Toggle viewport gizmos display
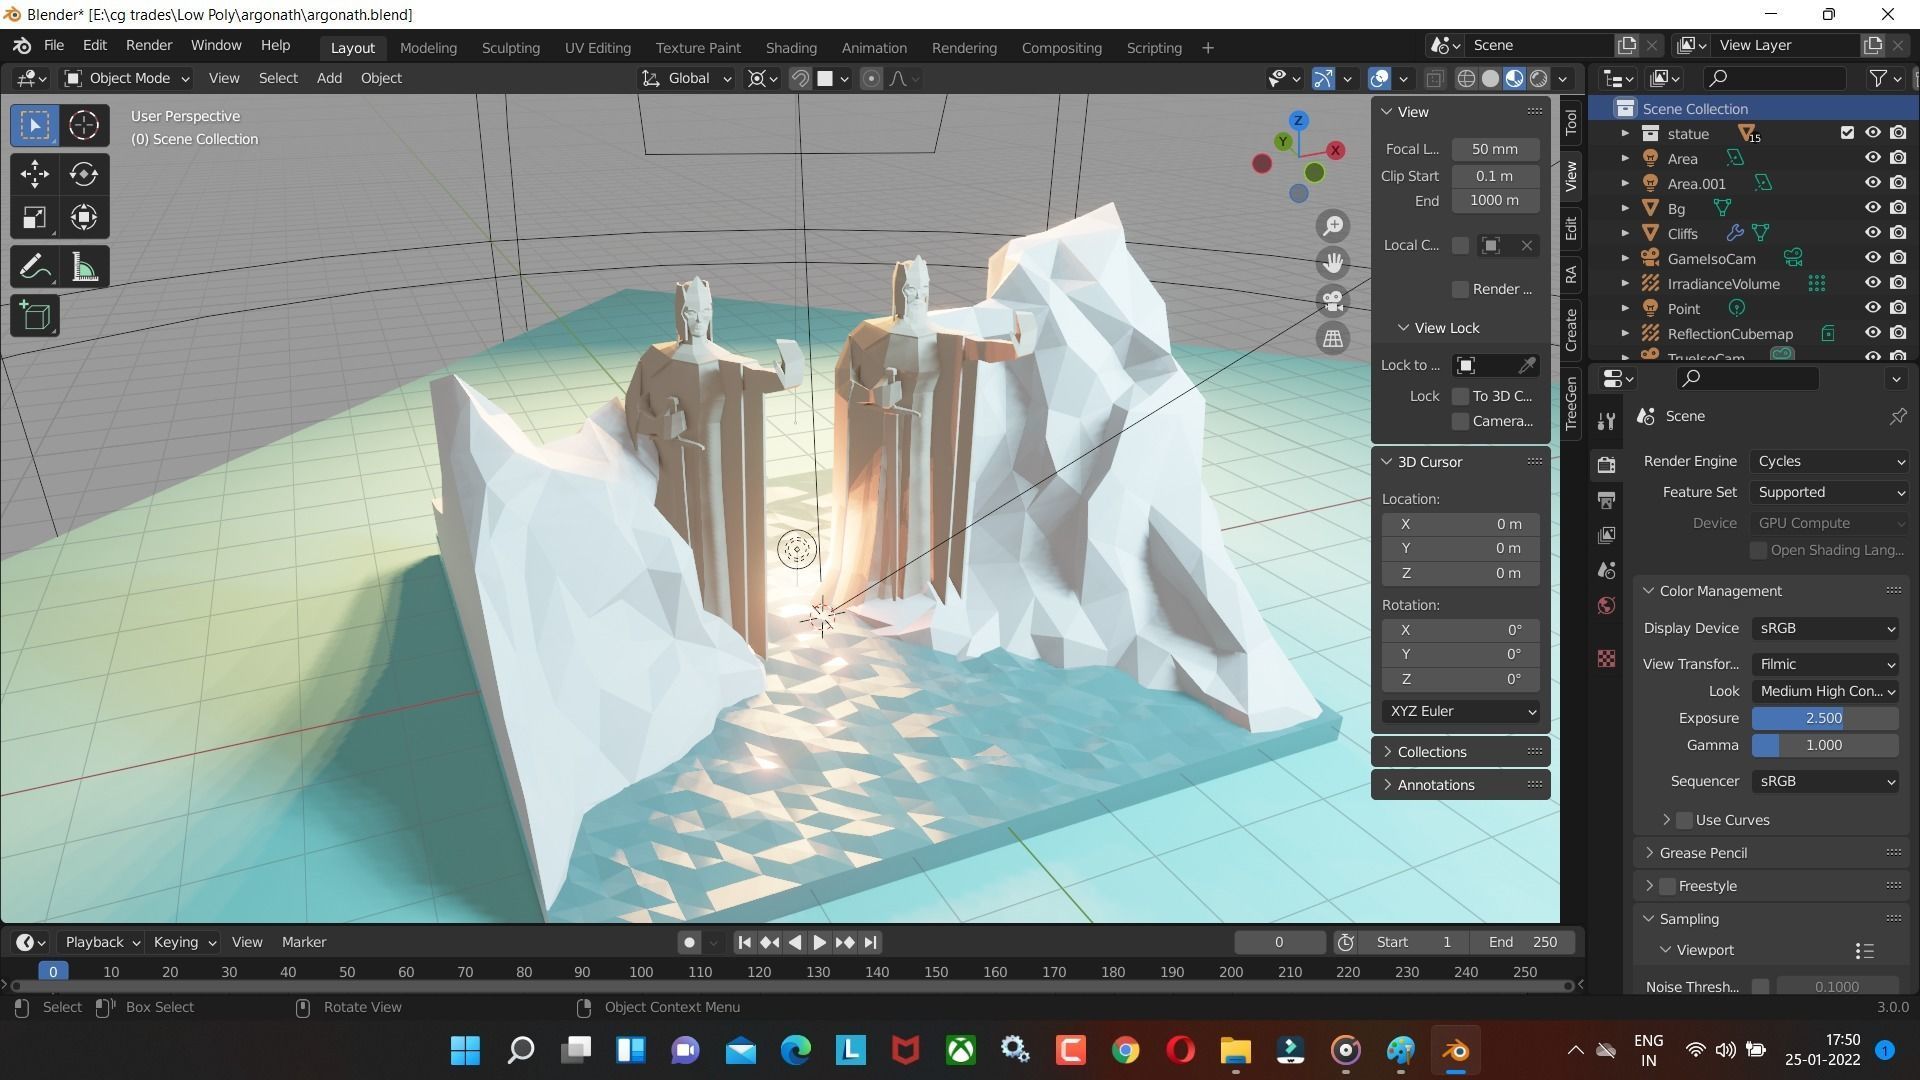The width and height of the screenshot is (1920, 1080). tap(1323, 78)
